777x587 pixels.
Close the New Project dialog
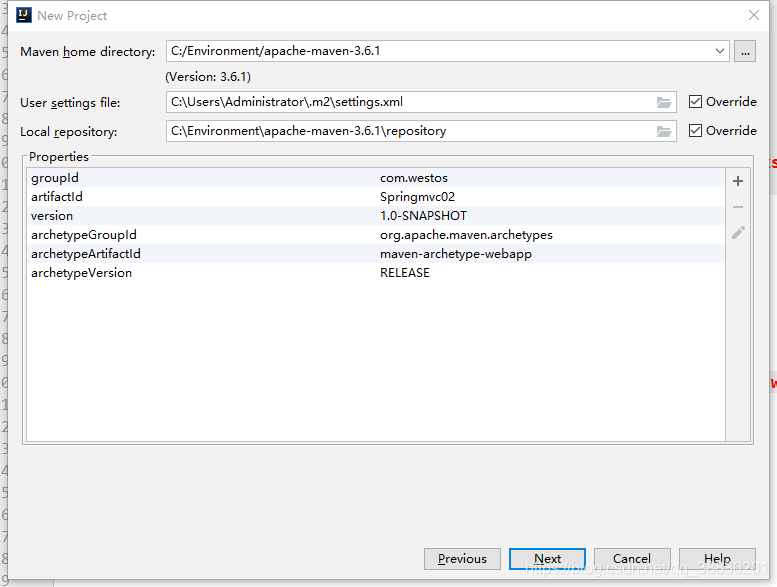point(754,15)
